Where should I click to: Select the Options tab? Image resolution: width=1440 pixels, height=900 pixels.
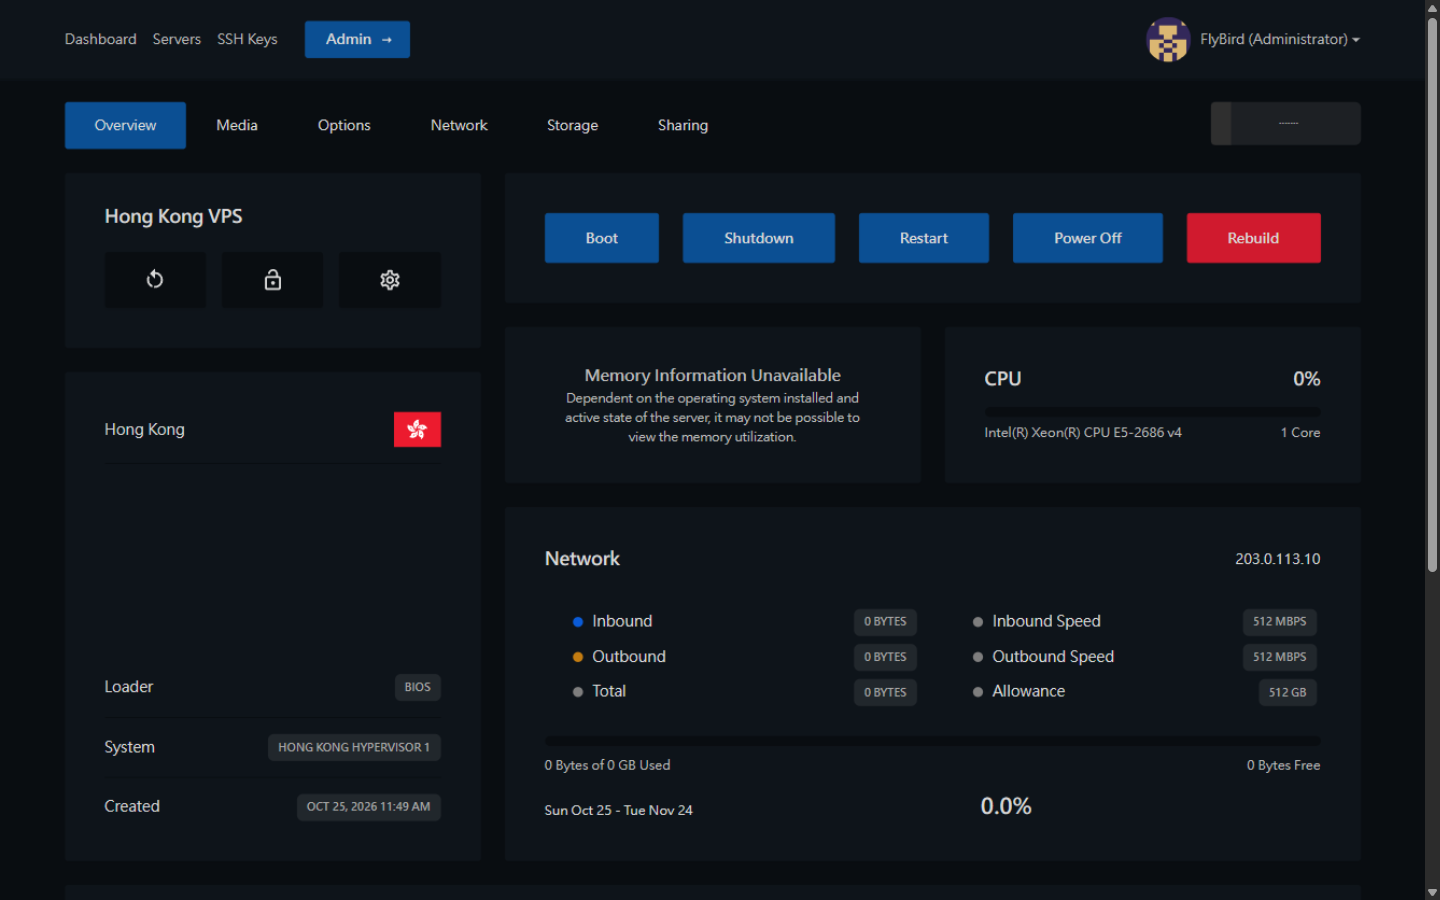344,125
